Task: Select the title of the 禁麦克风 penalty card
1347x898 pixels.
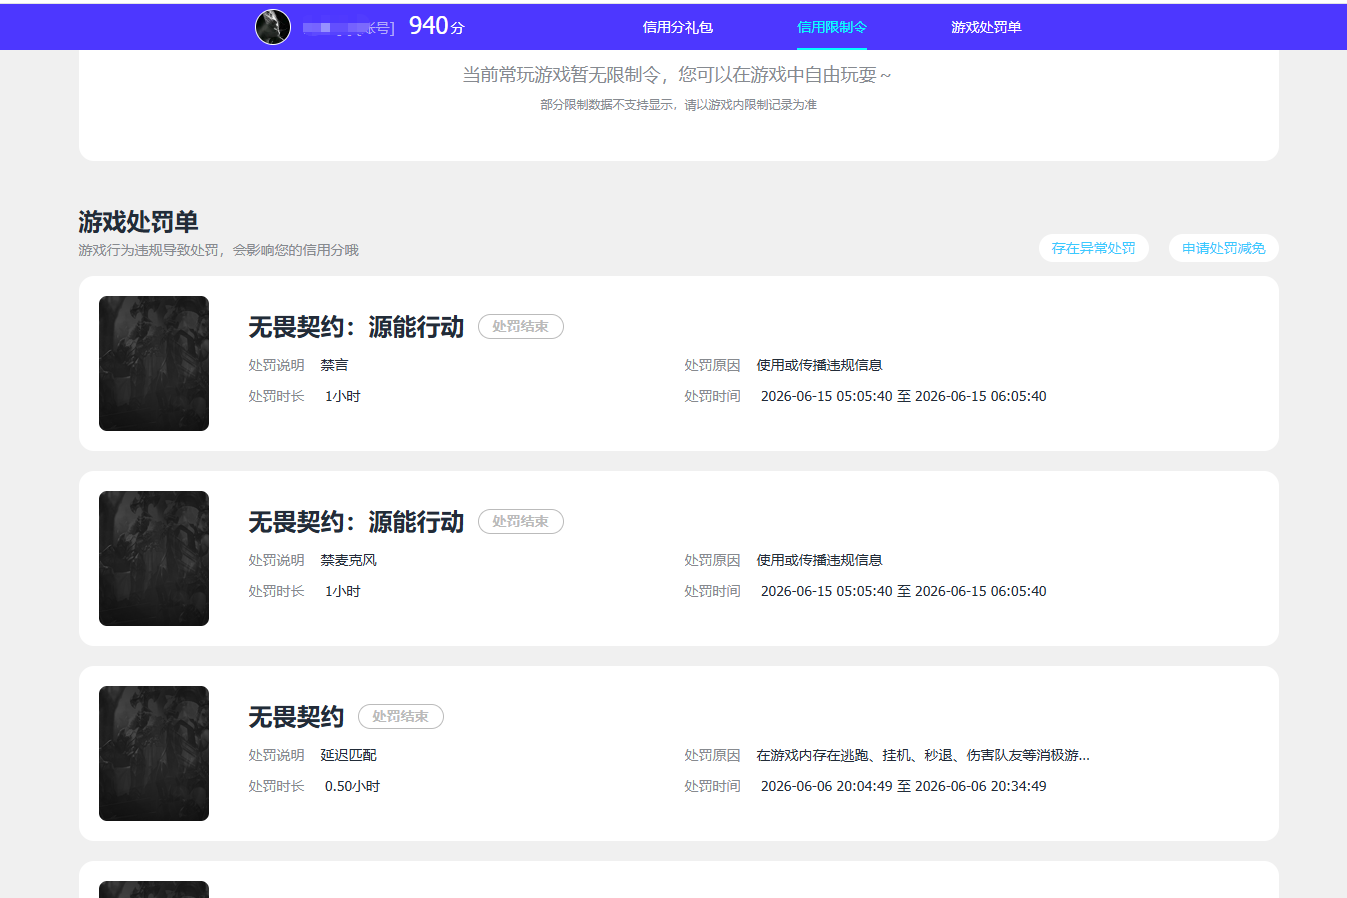Action: coord(356,522)
